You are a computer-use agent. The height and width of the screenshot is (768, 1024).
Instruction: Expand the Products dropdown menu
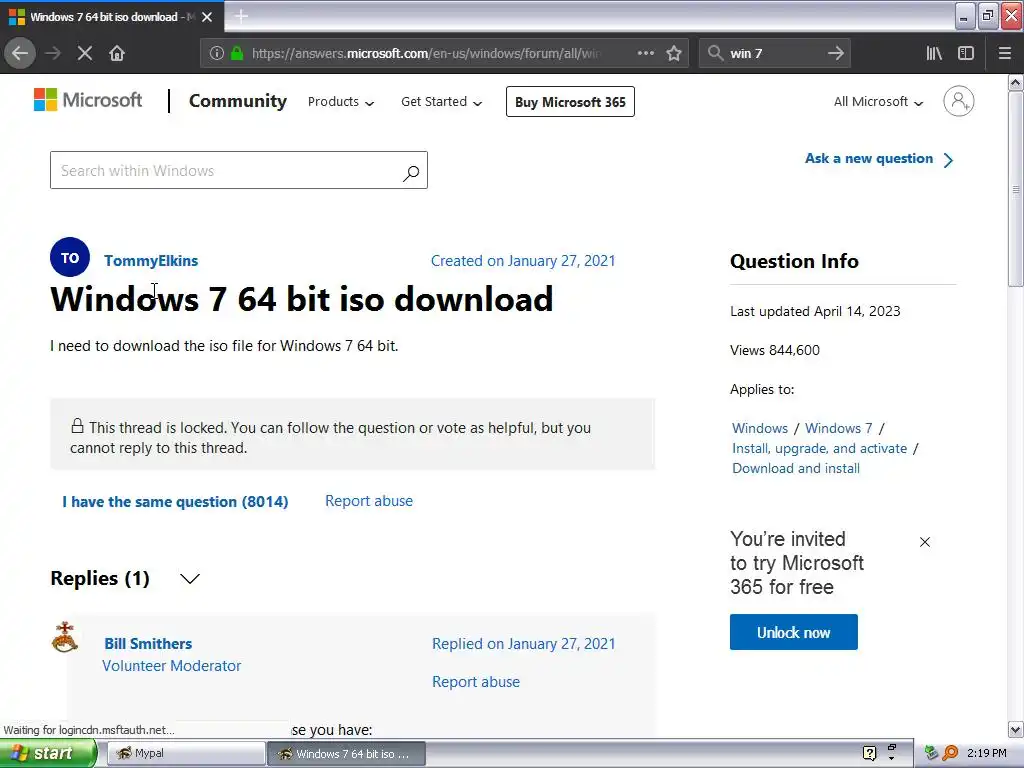341,102
